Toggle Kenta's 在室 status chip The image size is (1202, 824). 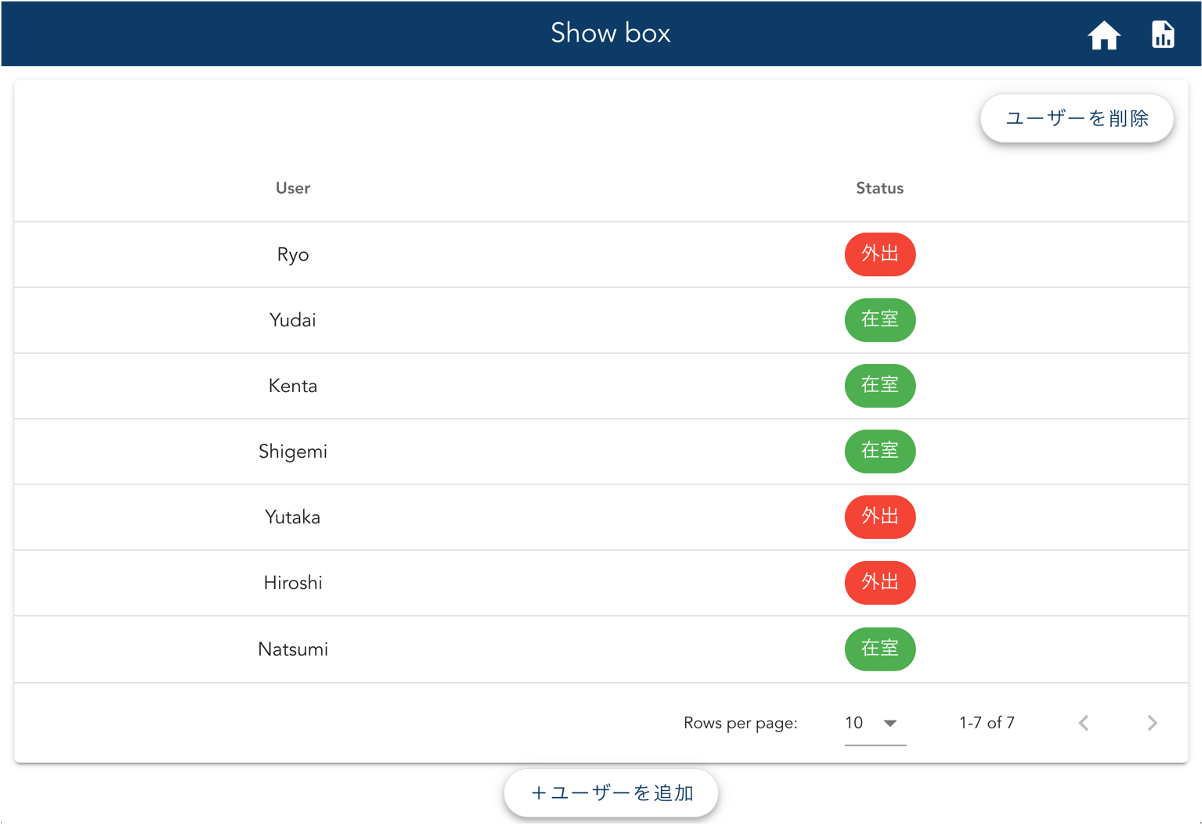[880, 386]
